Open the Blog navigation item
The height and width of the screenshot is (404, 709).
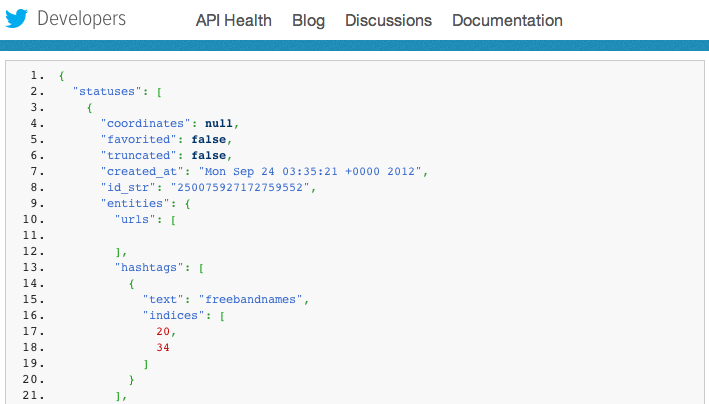point(308,20)
